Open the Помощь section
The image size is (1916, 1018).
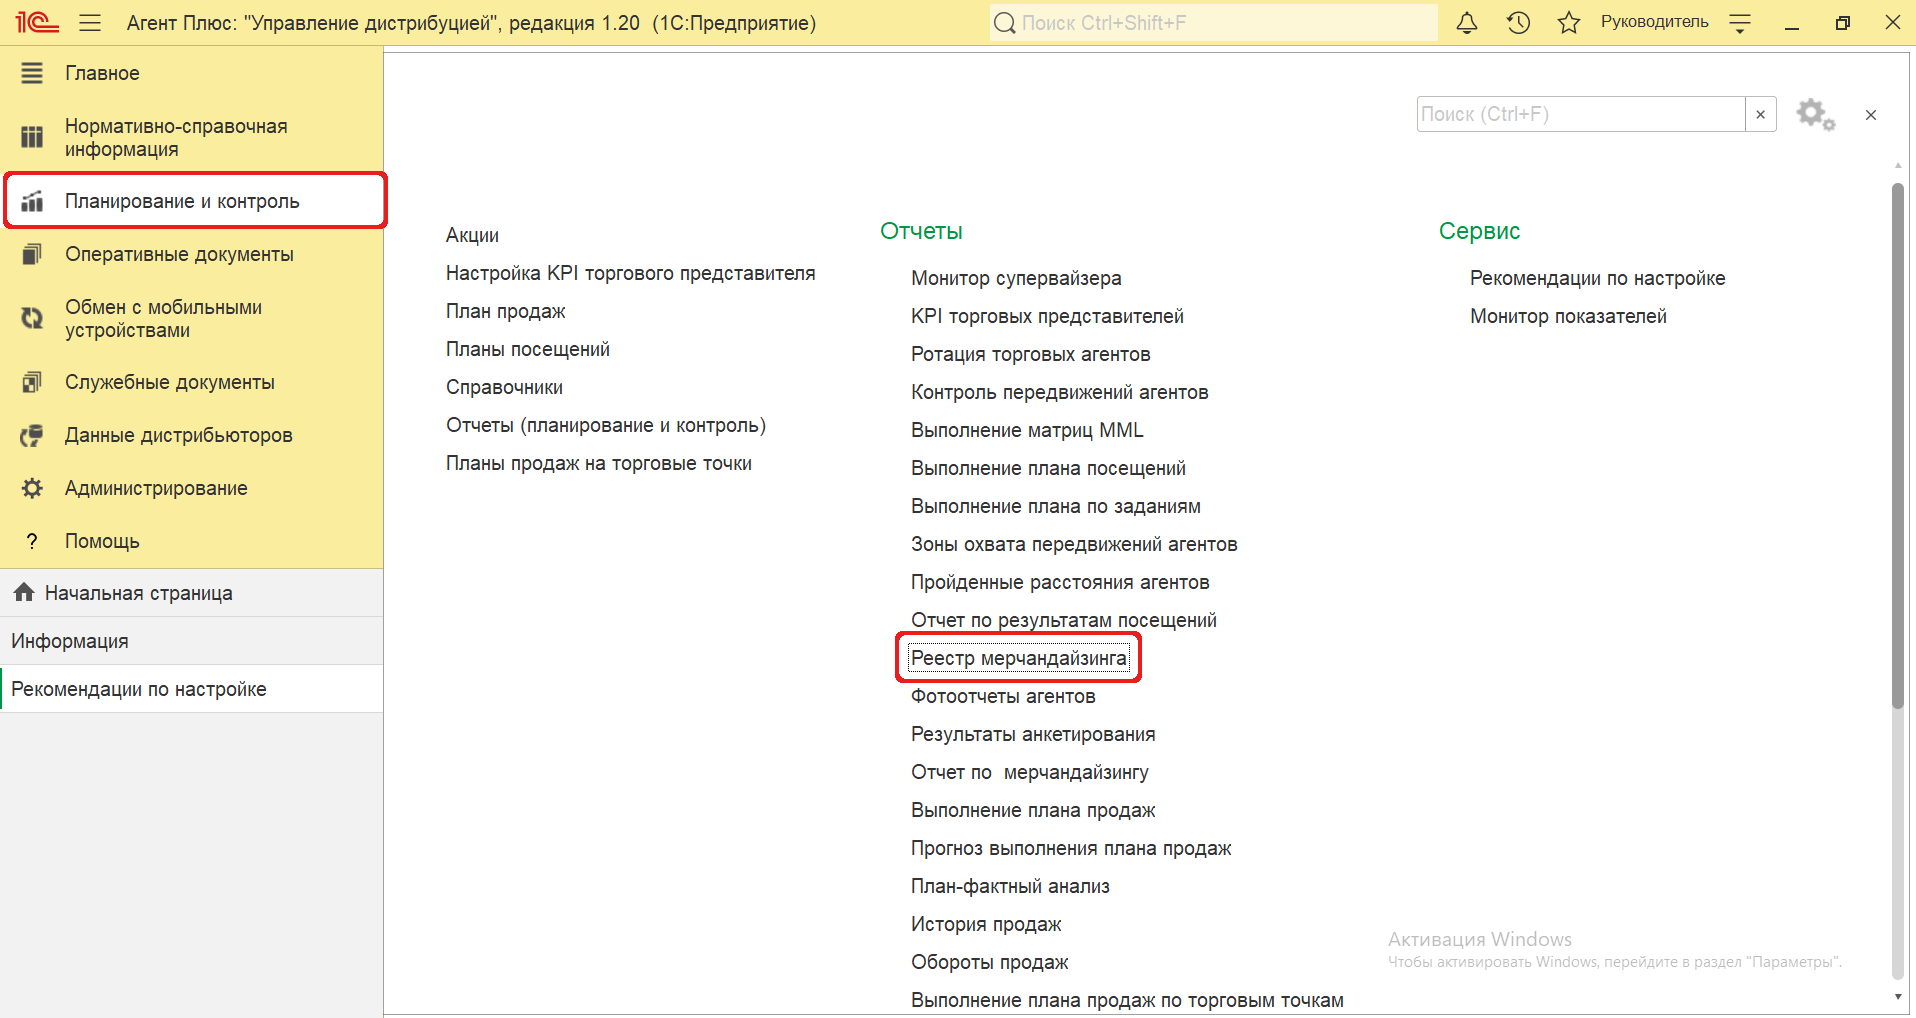click(192, 541)
